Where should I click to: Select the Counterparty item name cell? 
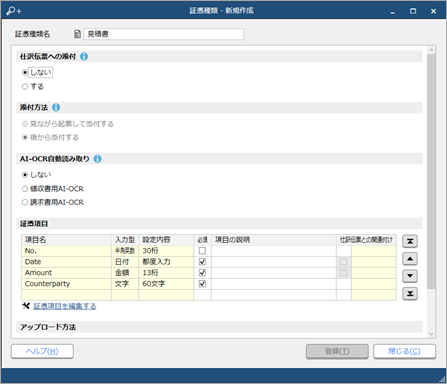66,284
